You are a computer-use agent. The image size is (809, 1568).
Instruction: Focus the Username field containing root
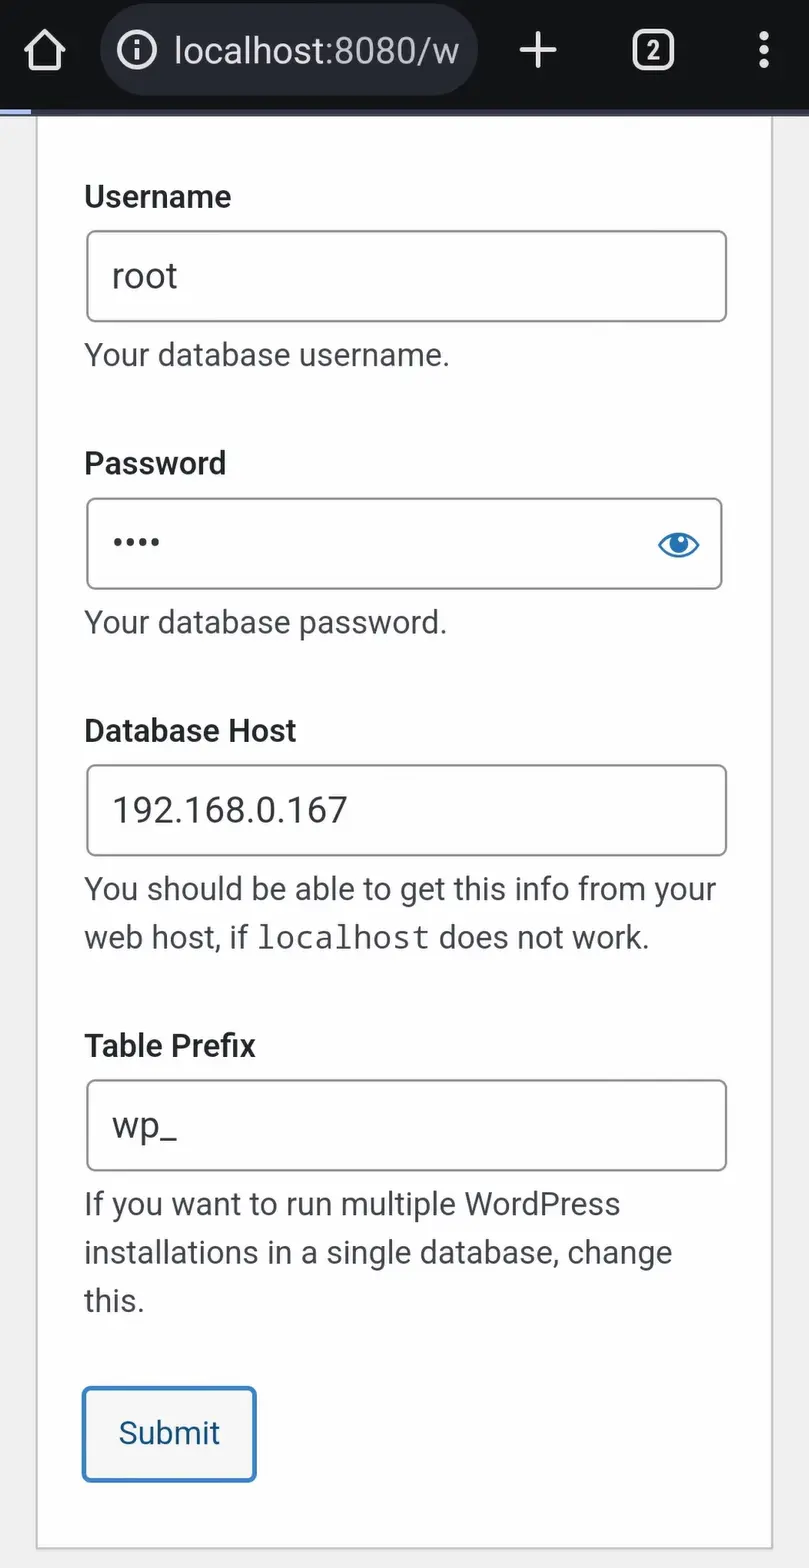point(406,276)
